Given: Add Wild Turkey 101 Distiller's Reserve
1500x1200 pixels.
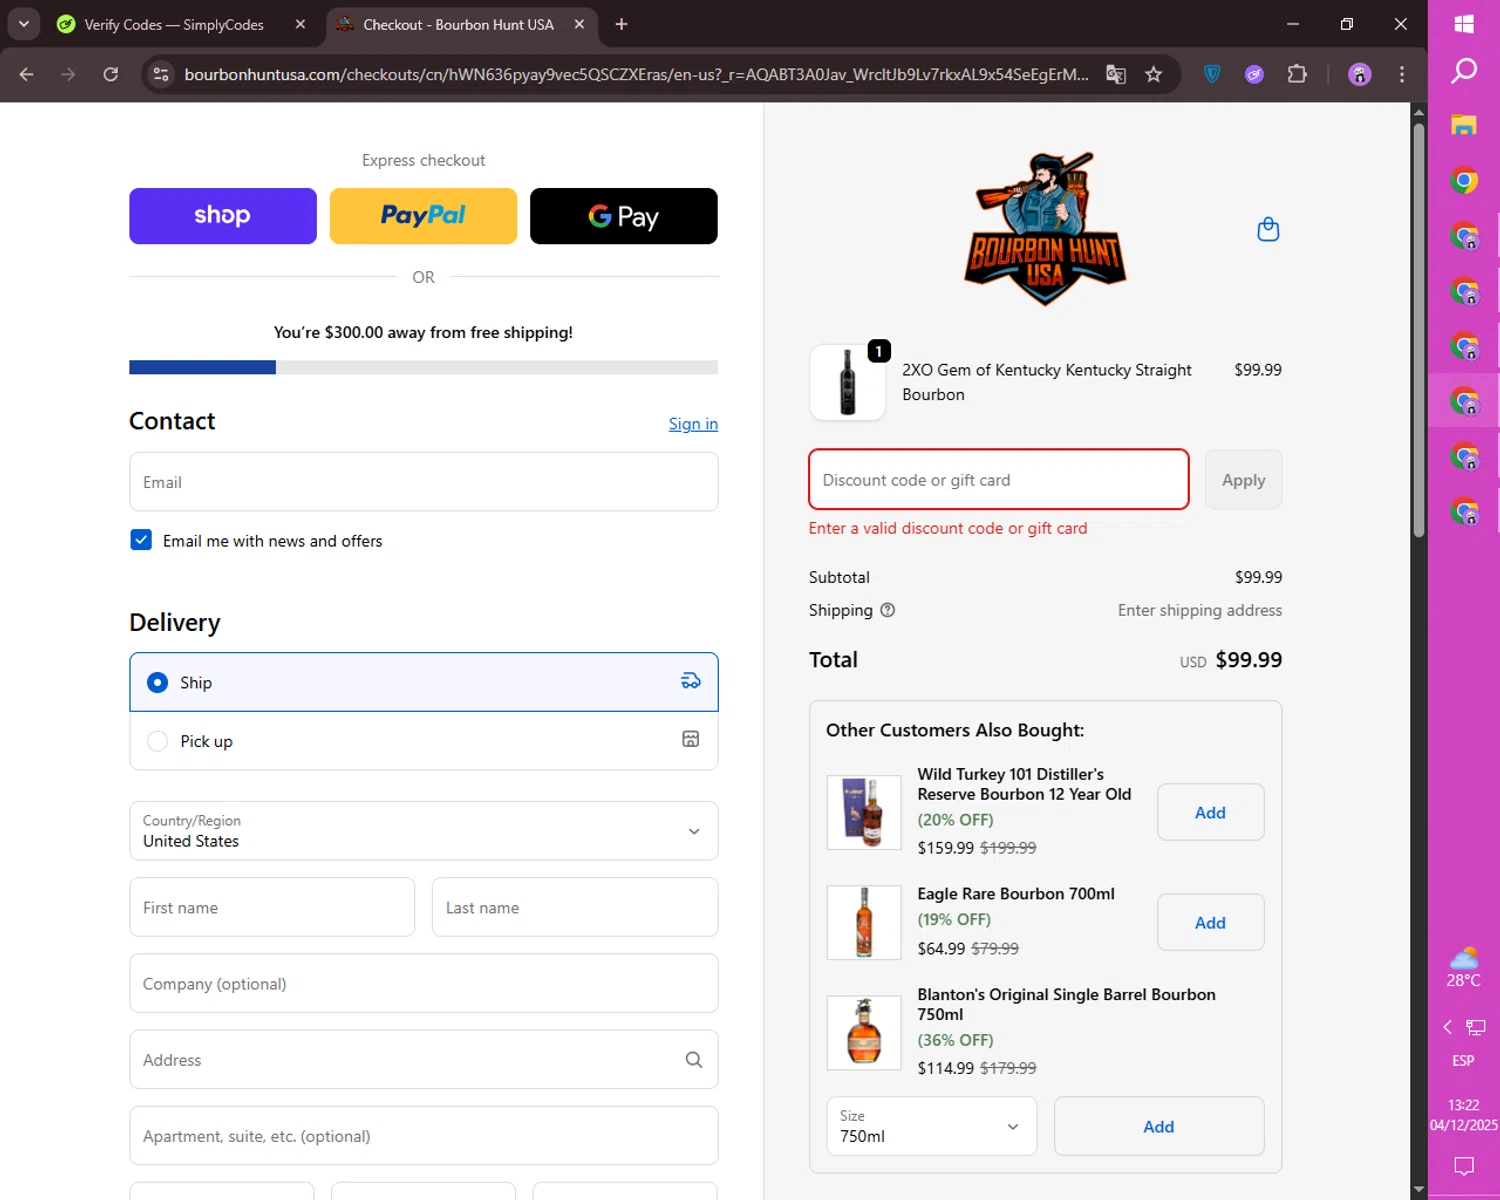Looking at the screenshot, I should point(1210,812).
